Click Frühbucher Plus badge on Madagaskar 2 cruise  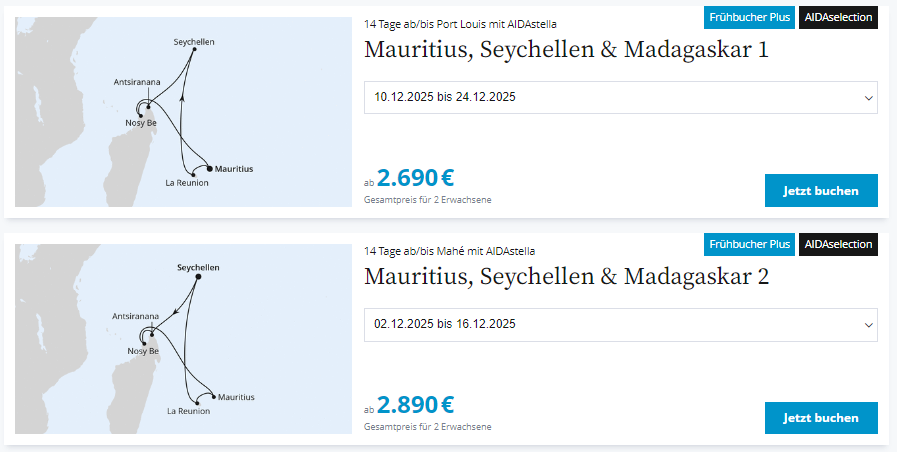[749, 244]
